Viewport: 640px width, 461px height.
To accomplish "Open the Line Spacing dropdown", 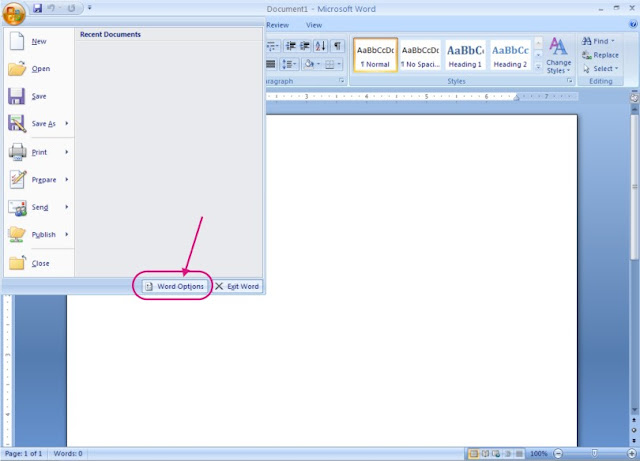I will pos(289,64).
